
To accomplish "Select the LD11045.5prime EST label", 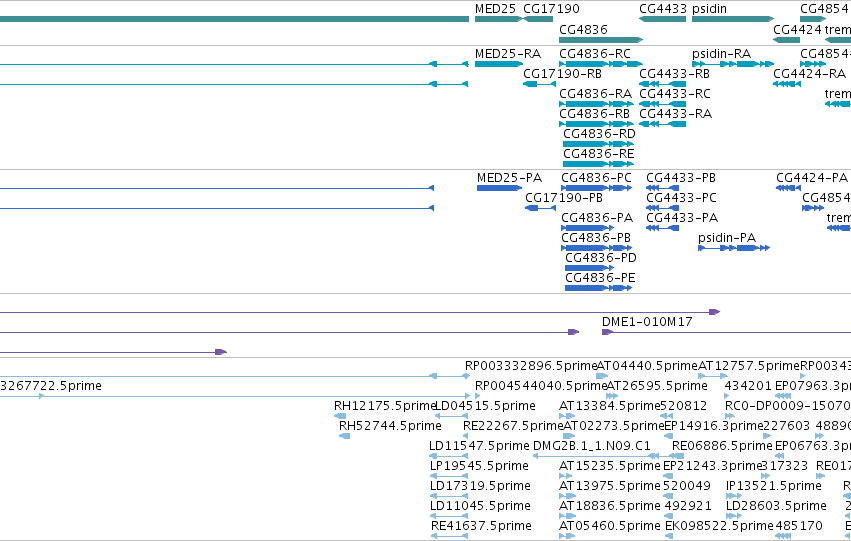I will (x=480, y=507).
